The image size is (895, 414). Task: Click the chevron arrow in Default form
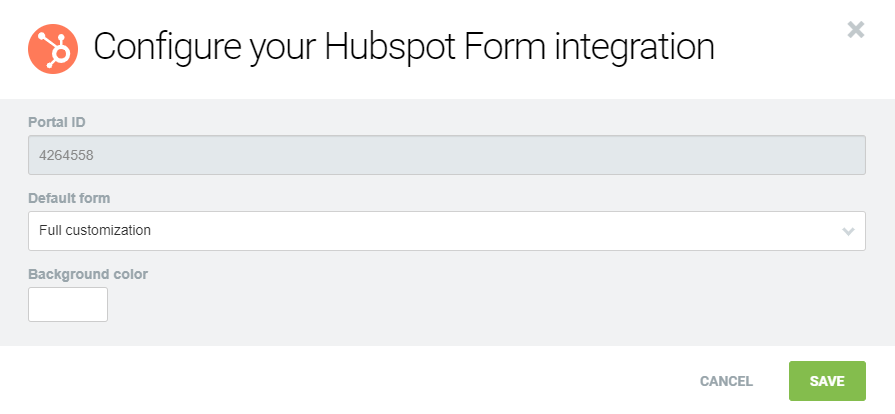pyautogui.click(x=849, y=231)
